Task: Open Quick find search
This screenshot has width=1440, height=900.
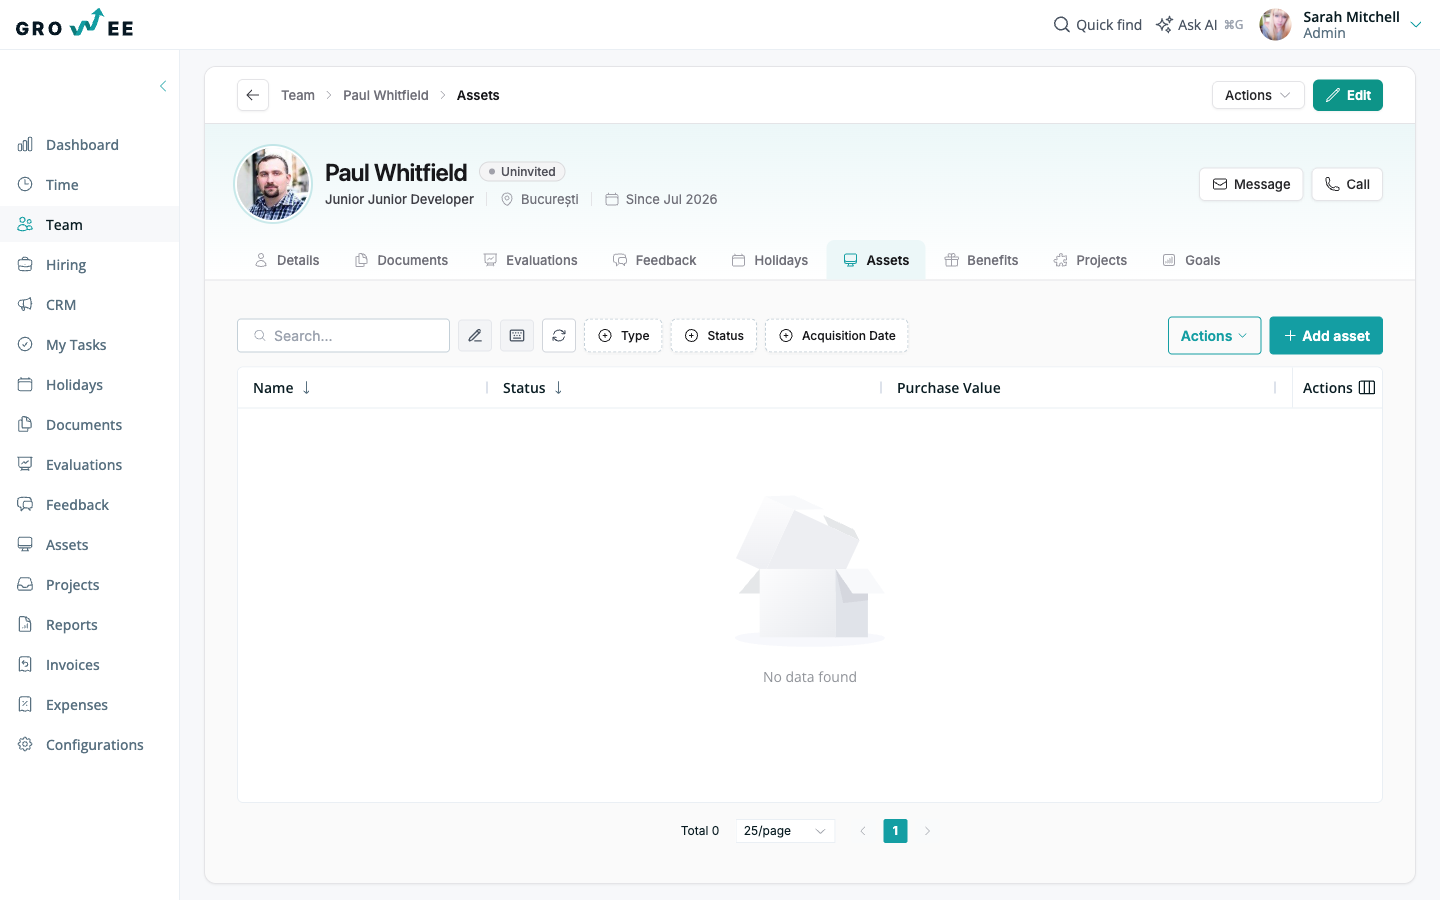Action: pyautogui.click(x=1097, y=25)
